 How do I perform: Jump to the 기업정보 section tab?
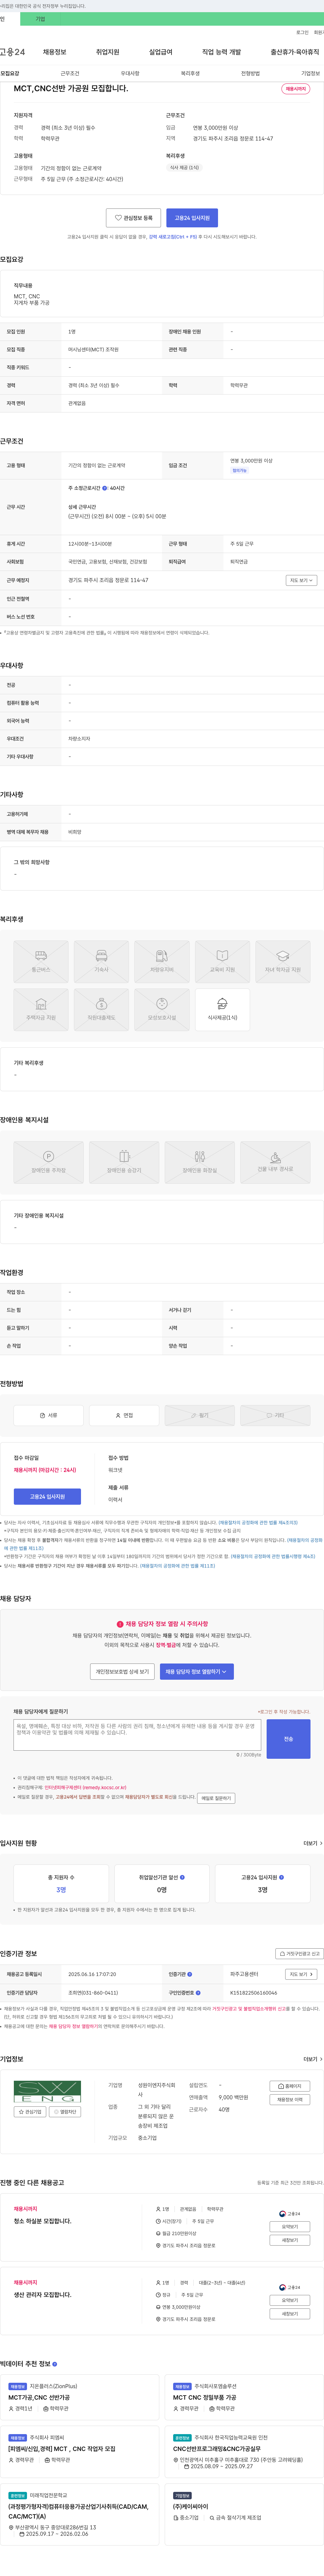(310, 73)
